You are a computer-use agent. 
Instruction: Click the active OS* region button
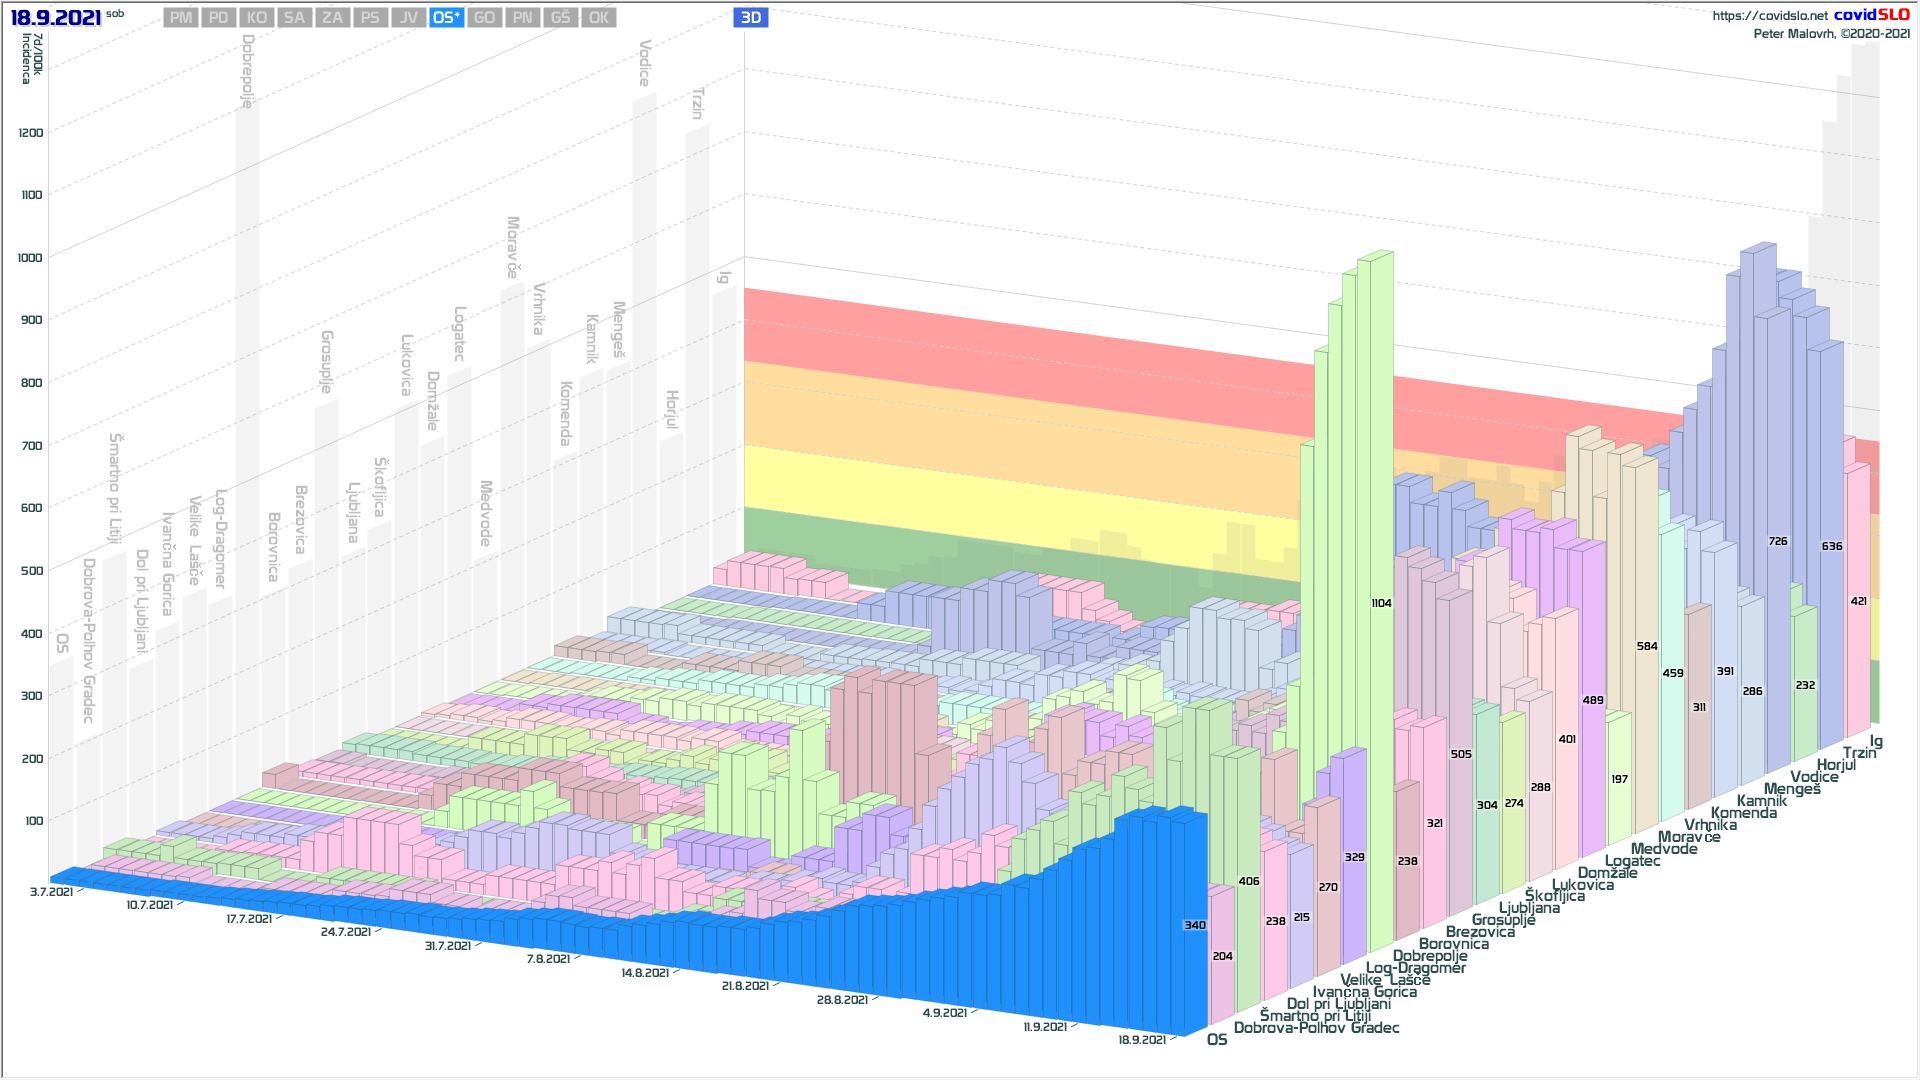[446, 18]
